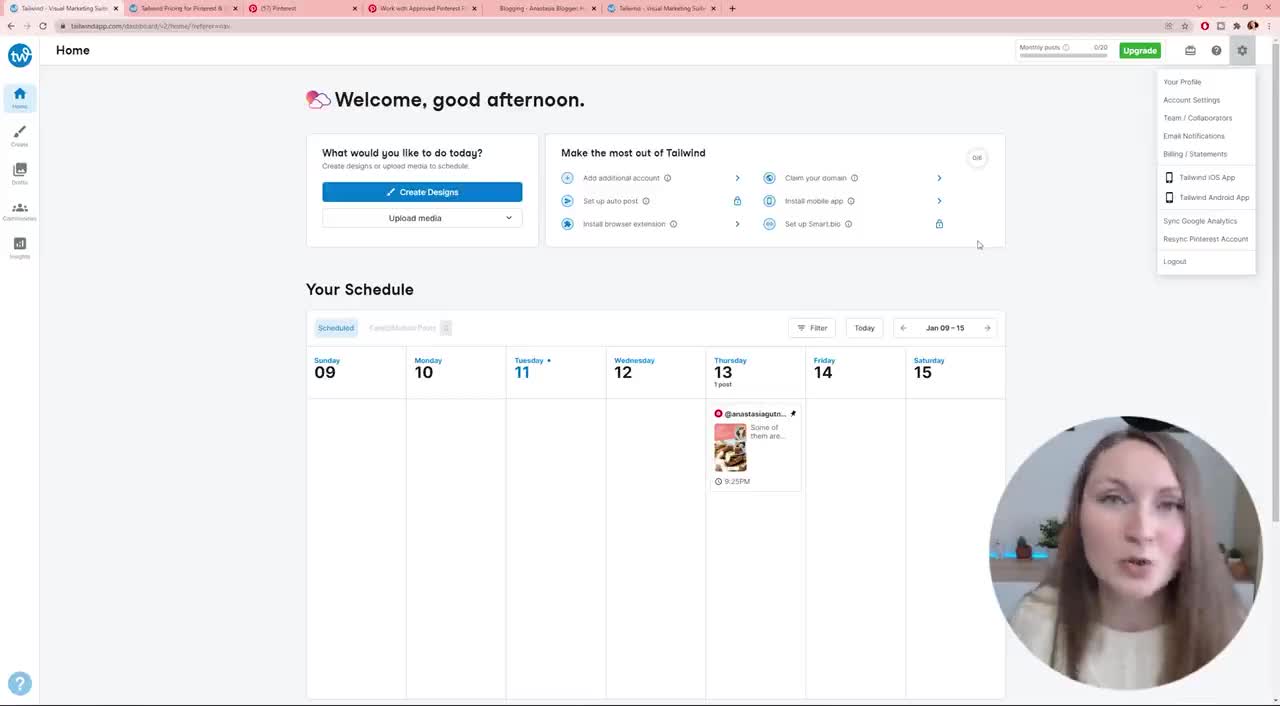Expand arrow for Install browser extension

click(x=737, y=224)
